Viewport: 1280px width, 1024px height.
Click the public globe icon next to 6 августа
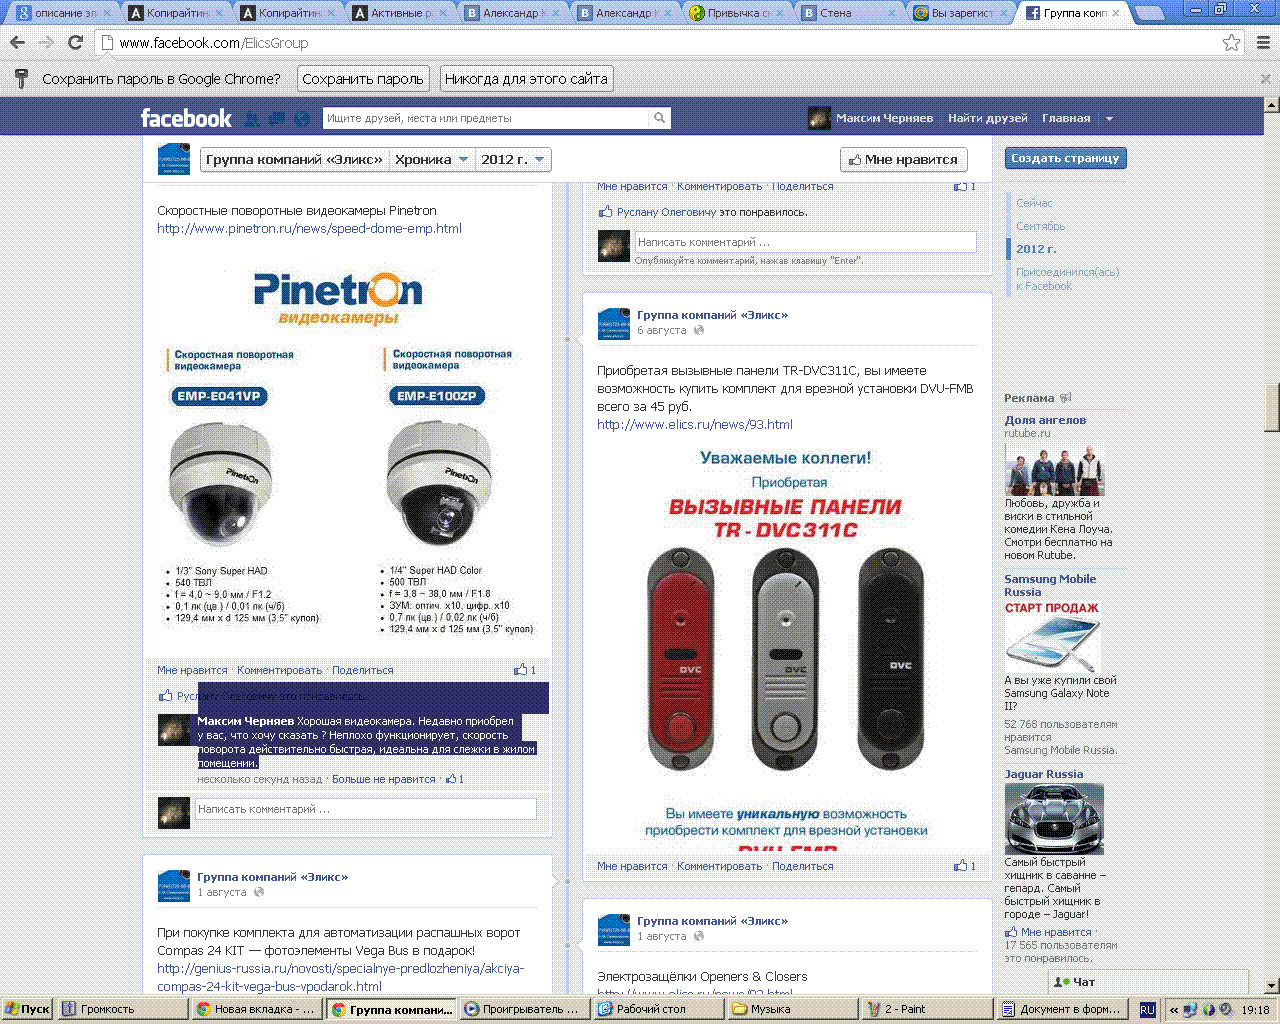699,330
